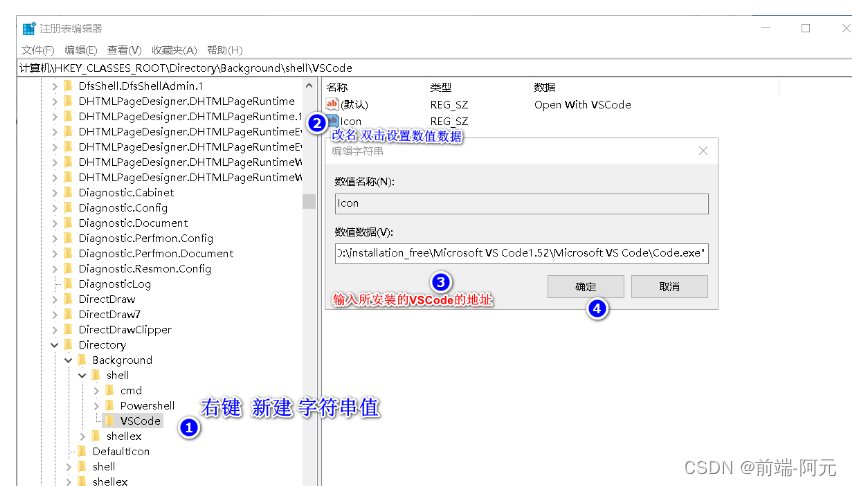Collapse the Directory key
The width and height of the screenshot is (852, 486).
[54, 345]
